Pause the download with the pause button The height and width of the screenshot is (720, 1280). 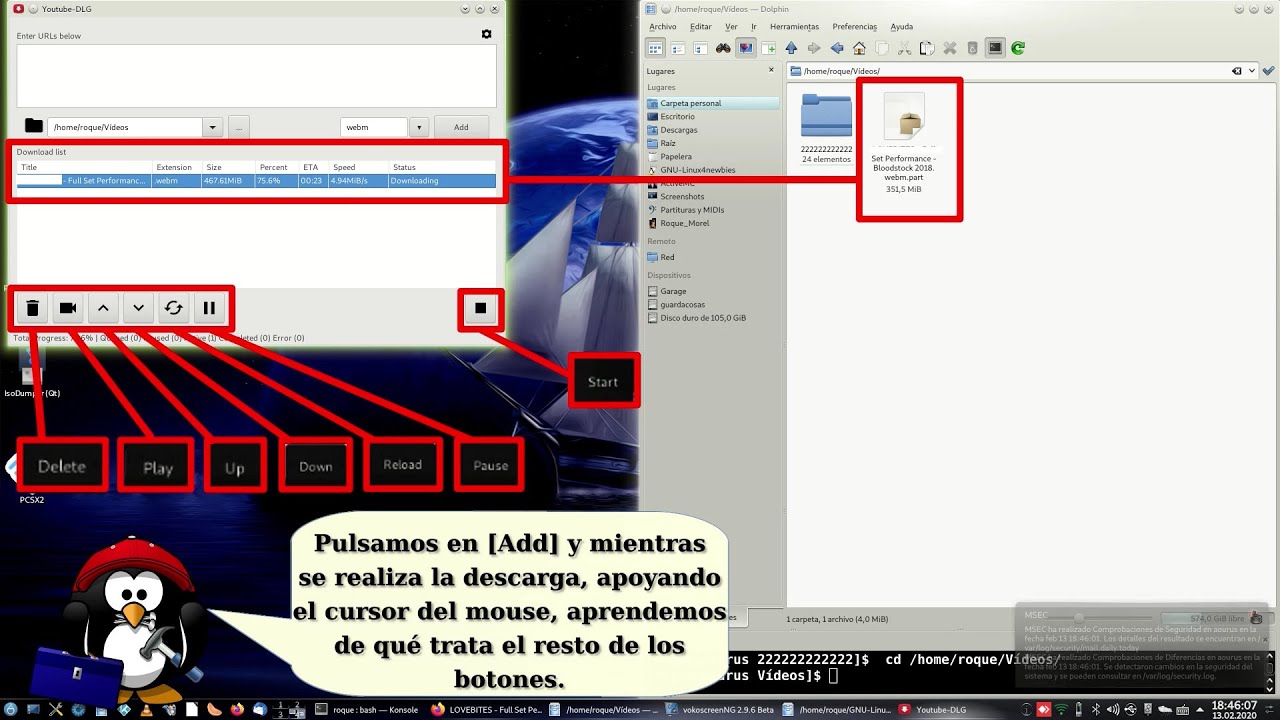[209, 308]
